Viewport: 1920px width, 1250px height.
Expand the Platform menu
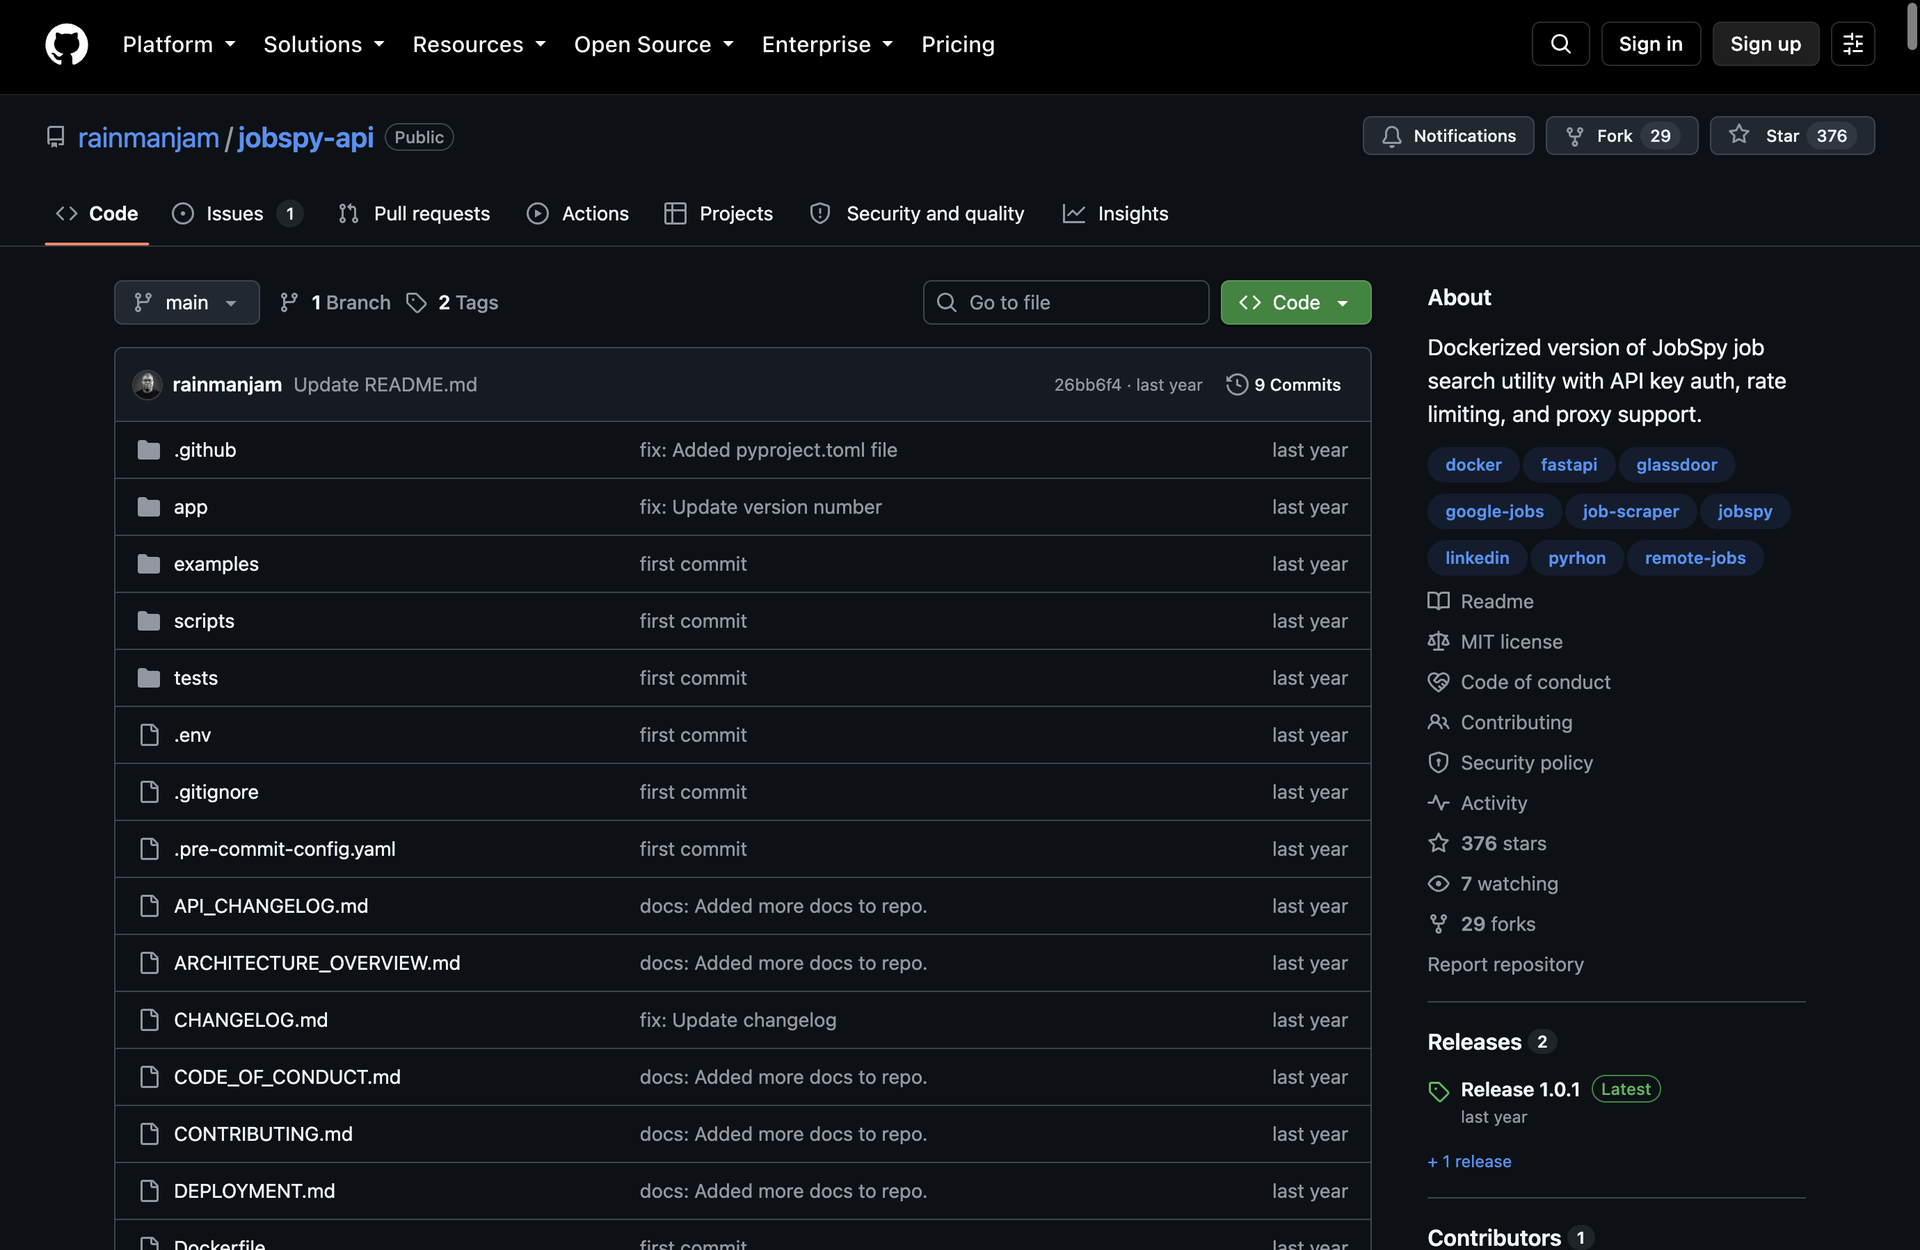(x=179, y=44)
